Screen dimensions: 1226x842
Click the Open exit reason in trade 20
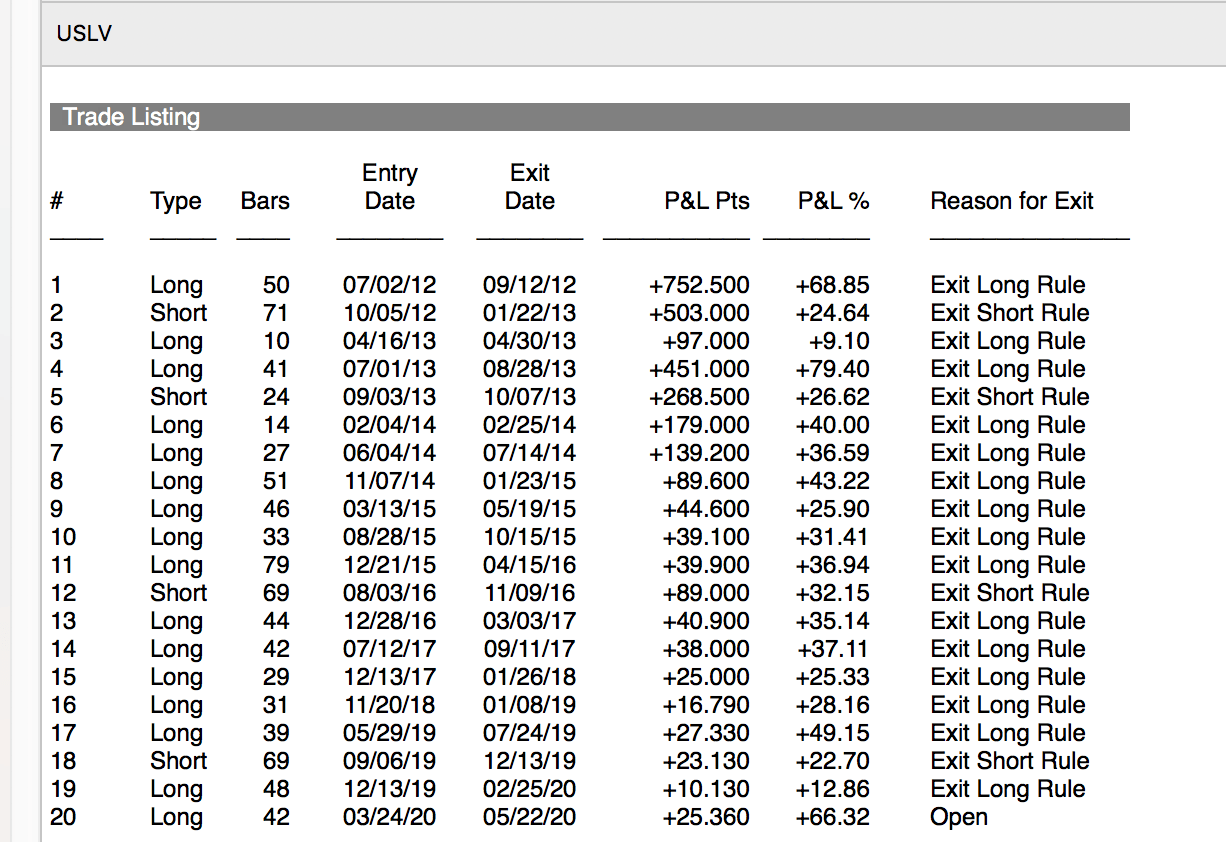[959, 817]
